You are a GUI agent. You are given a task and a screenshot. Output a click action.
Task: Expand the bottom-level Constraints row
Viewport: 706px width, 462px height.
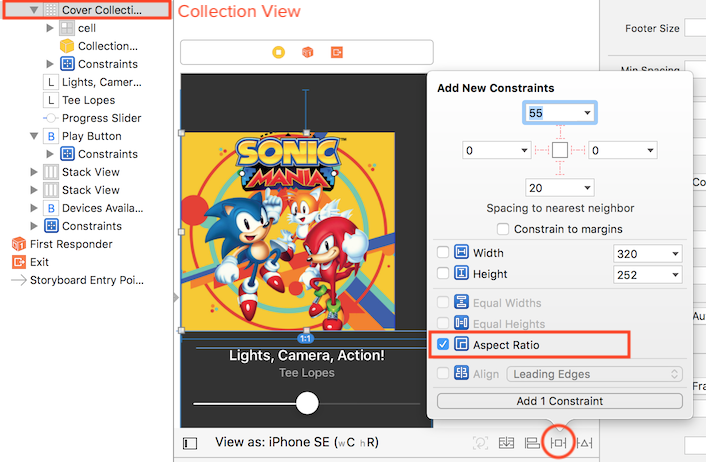click(x=34, y=226)
